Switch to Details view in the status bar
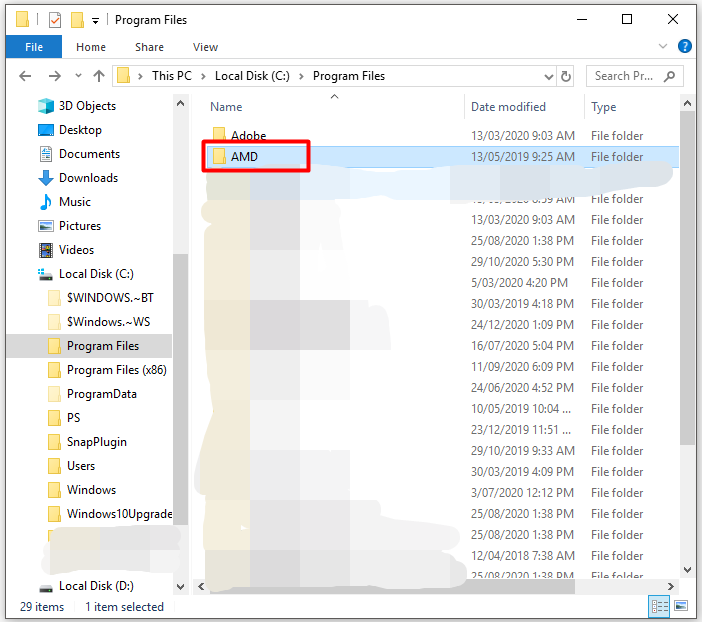Image resolution: width=702 pixels, height=622 pixels. click(x=659, y=607)
